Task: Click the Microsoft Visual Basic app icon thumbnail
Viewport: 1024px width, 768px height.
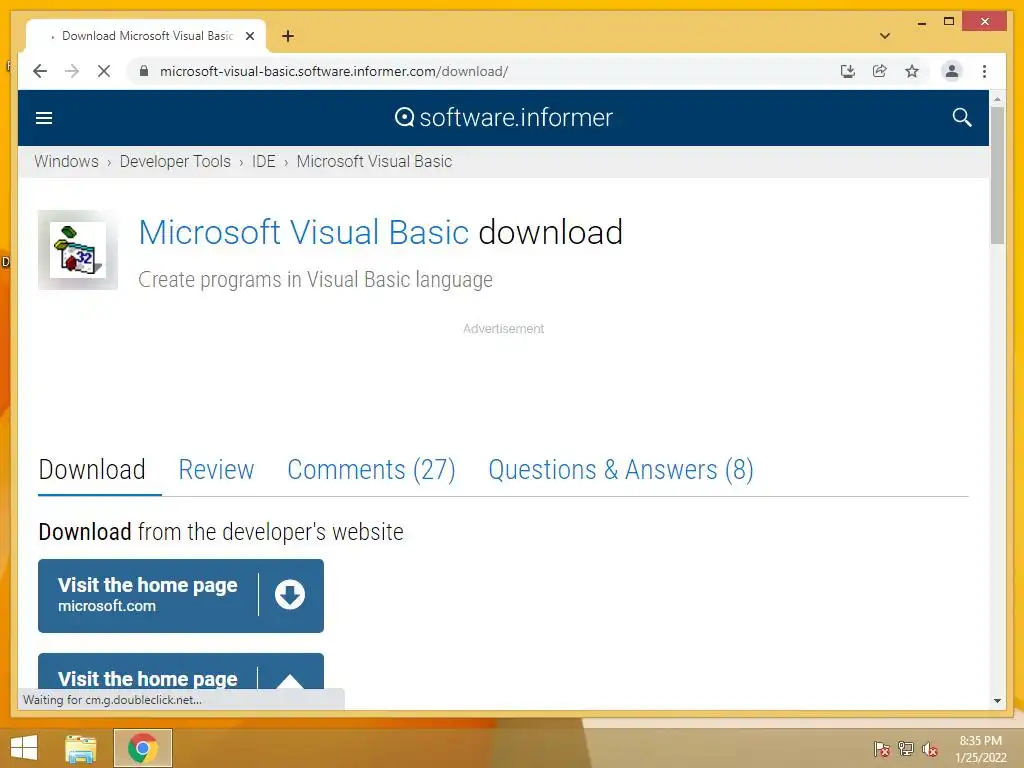Action: [78, 250]
